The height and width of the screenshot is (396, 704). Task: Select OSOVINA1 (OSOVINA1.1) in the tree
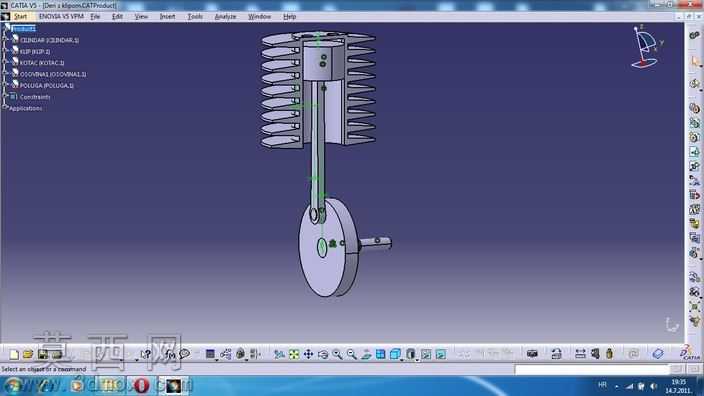(x=53, y=74)
